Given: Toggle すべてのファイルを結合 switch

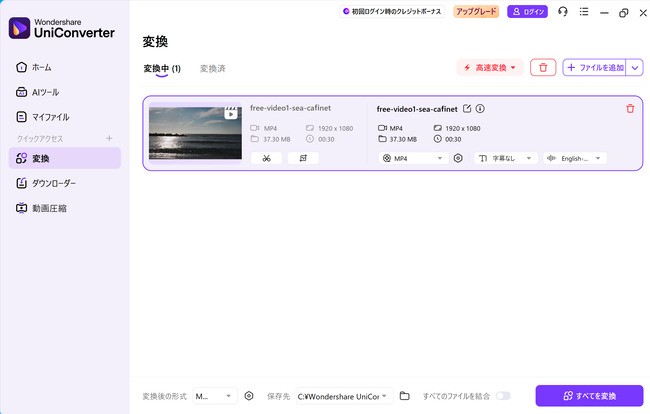Looking at the screenshot, I should coord(503,396).
